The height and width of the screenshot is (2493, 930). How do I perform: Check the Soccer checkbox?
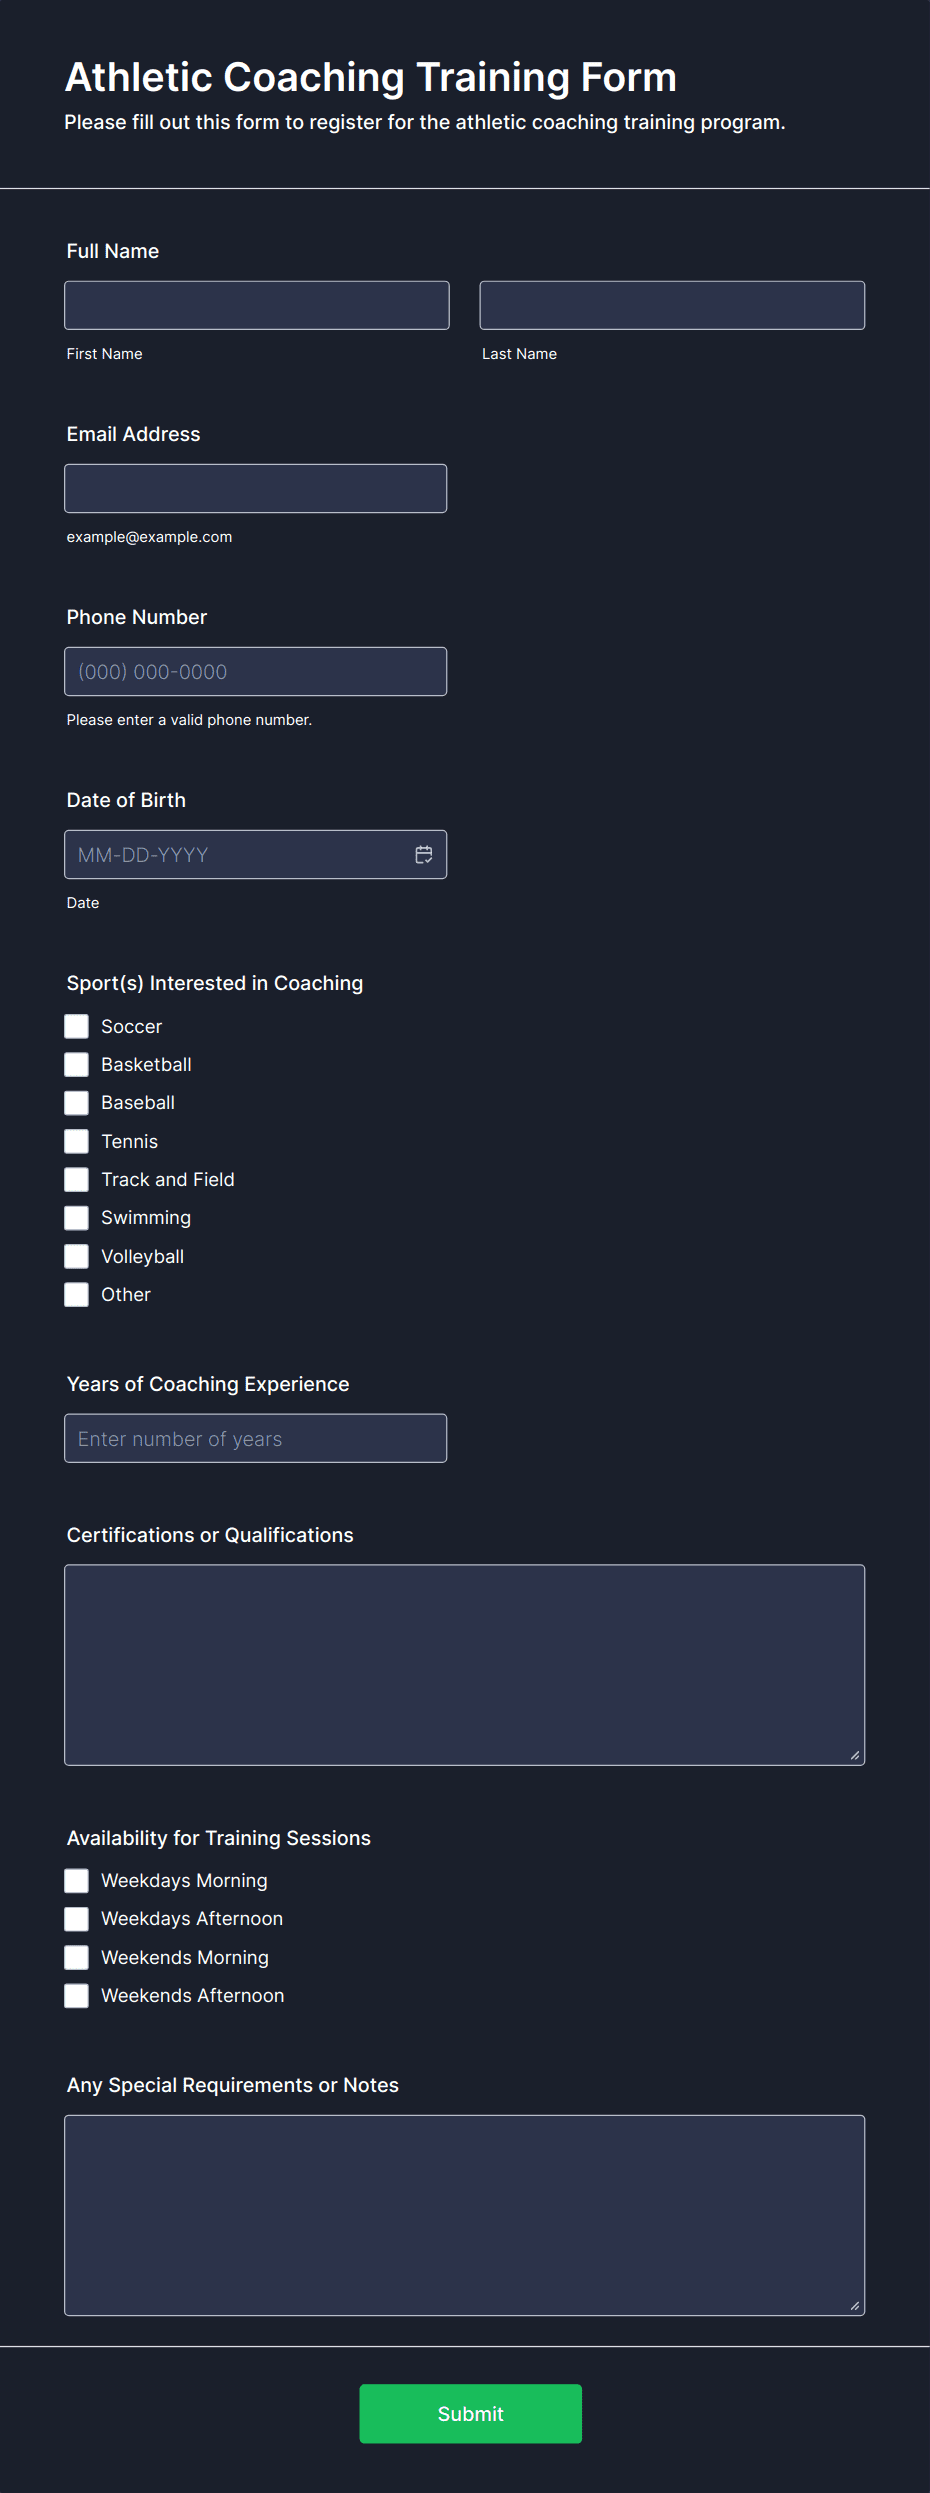click(x=76, y=1026)
